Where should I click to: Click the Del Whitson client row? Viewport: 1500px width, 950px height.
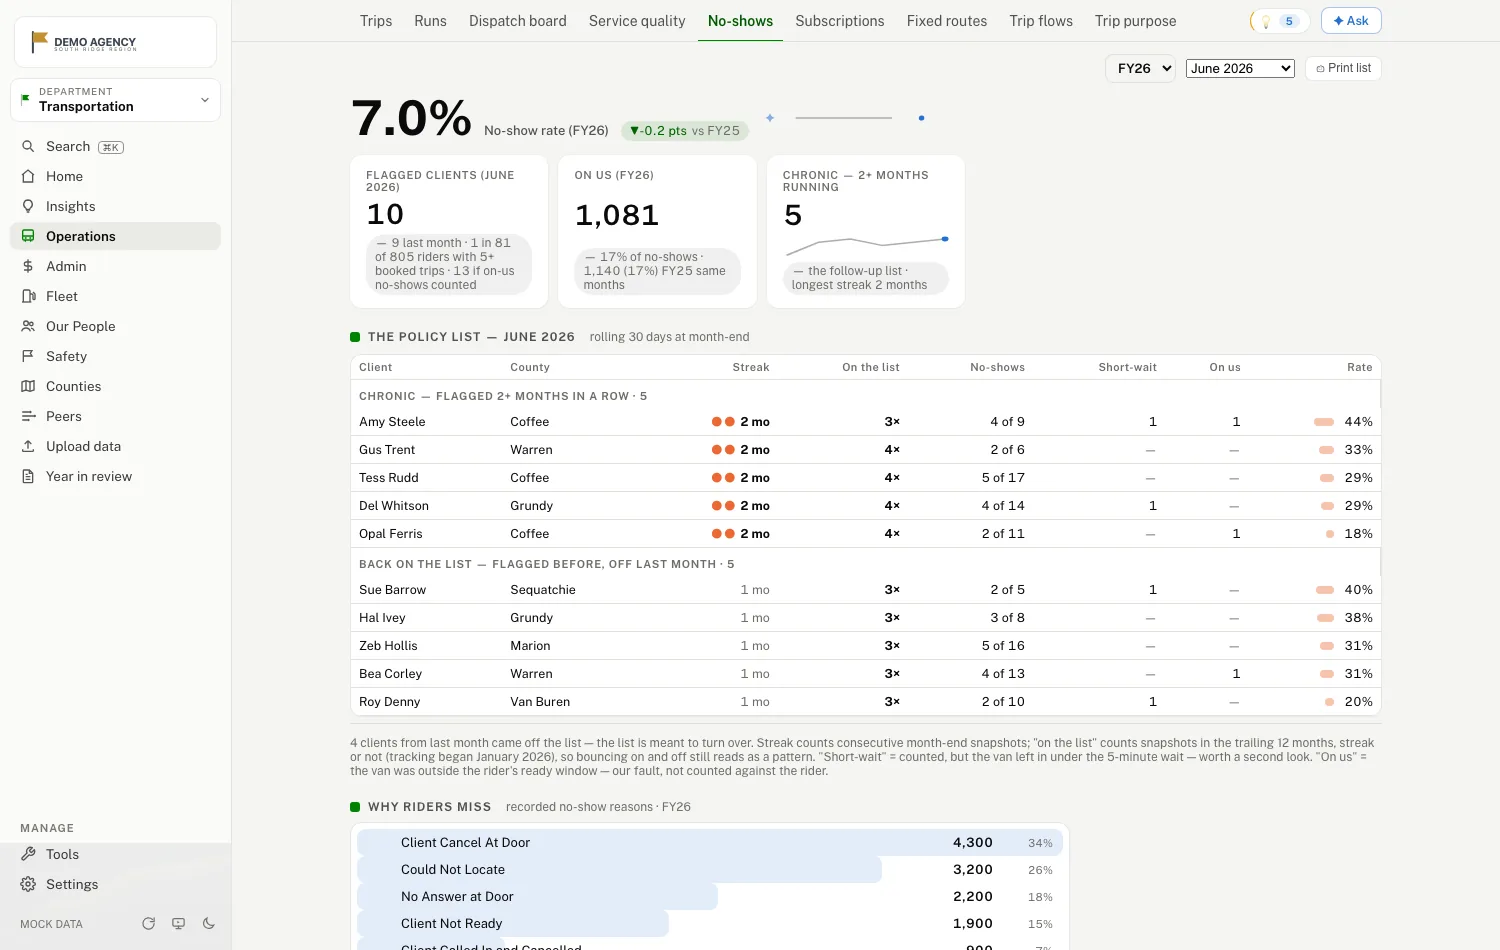[x=865, y=506]
